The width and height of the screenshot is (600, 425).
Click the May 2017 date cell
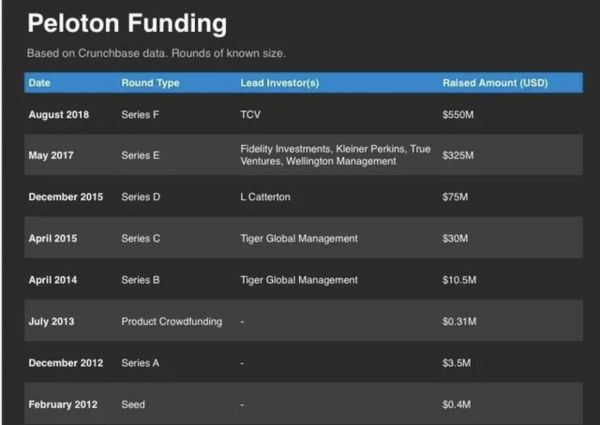point(51,156)
